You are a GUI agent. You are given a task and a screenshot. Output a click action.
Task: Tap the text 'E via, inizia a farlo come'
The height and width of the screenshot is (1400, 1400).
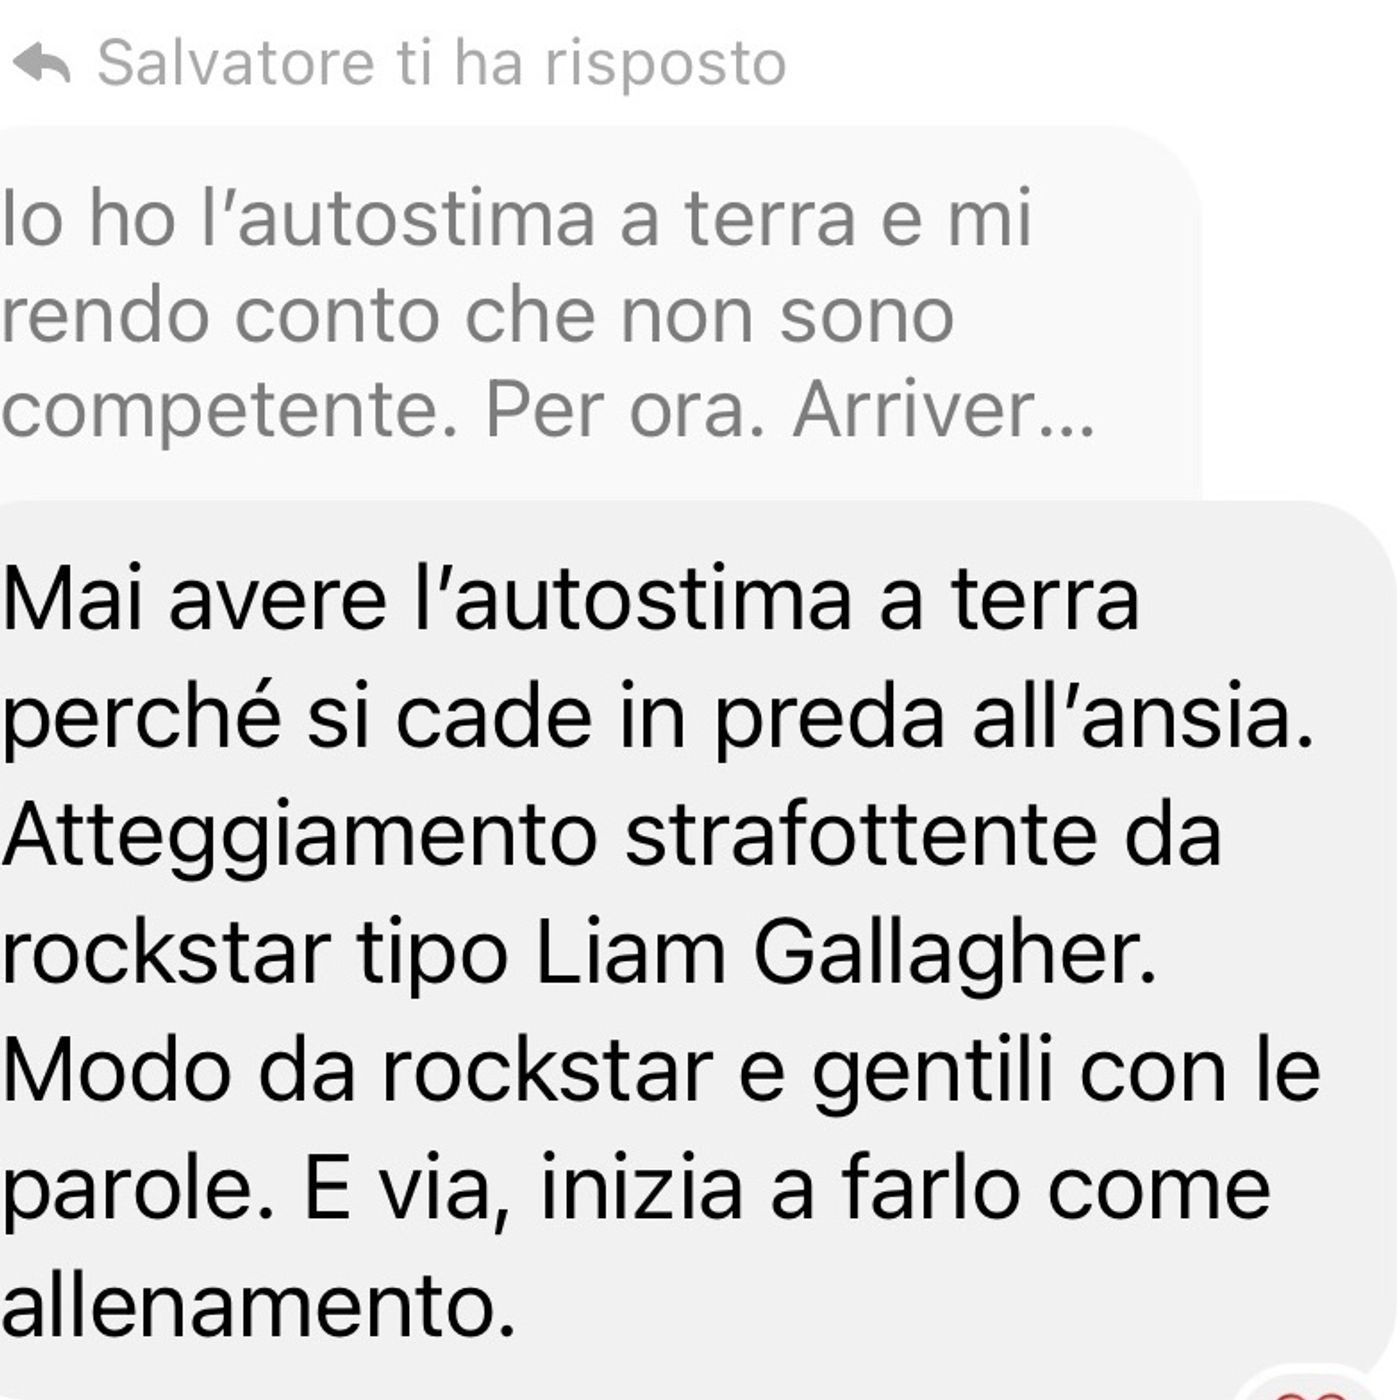click(x=786, y=1188)
